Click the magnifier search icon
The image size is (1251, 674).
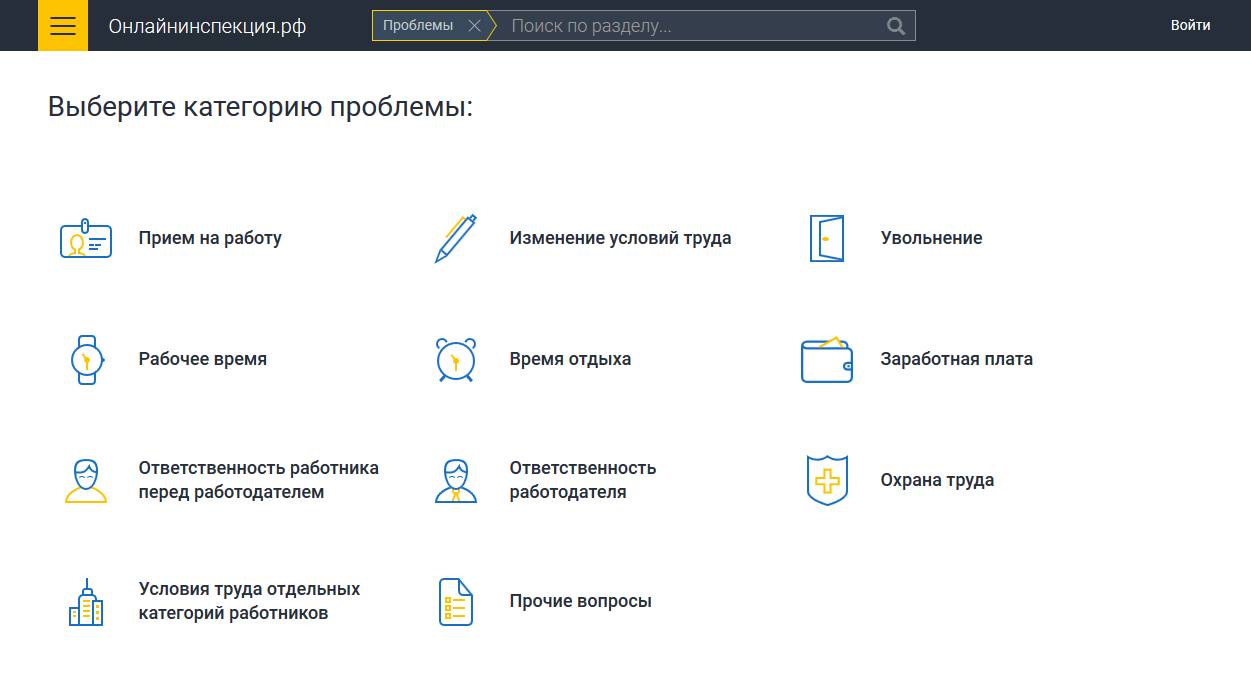click(895, 26)
